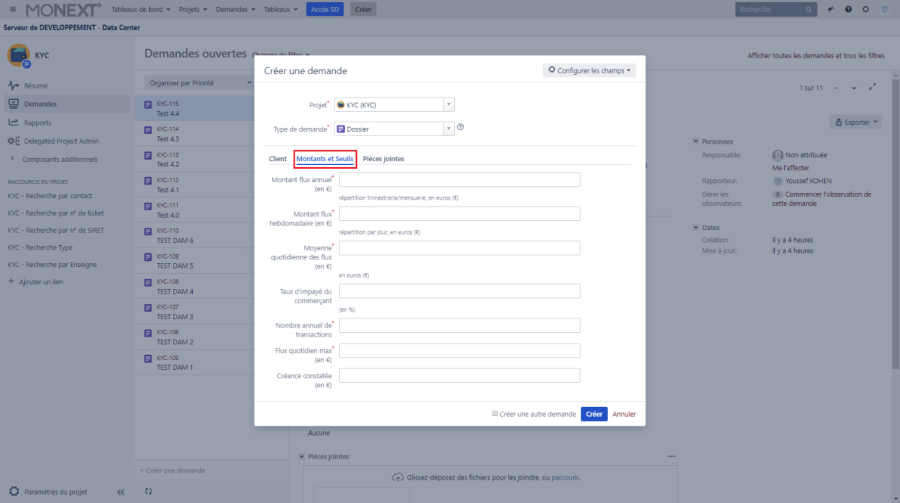Screen dimensions: 900x503
Task: Click the blue Créer button in the dialog
Action: [594, 413]
